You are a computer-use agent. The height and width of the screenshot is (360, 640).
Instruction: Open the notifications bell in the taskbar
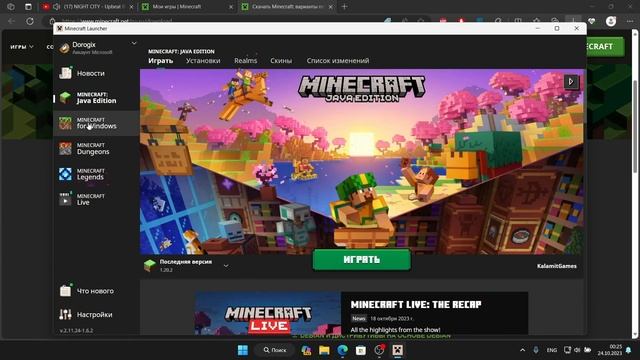click(x=629, y=350)
